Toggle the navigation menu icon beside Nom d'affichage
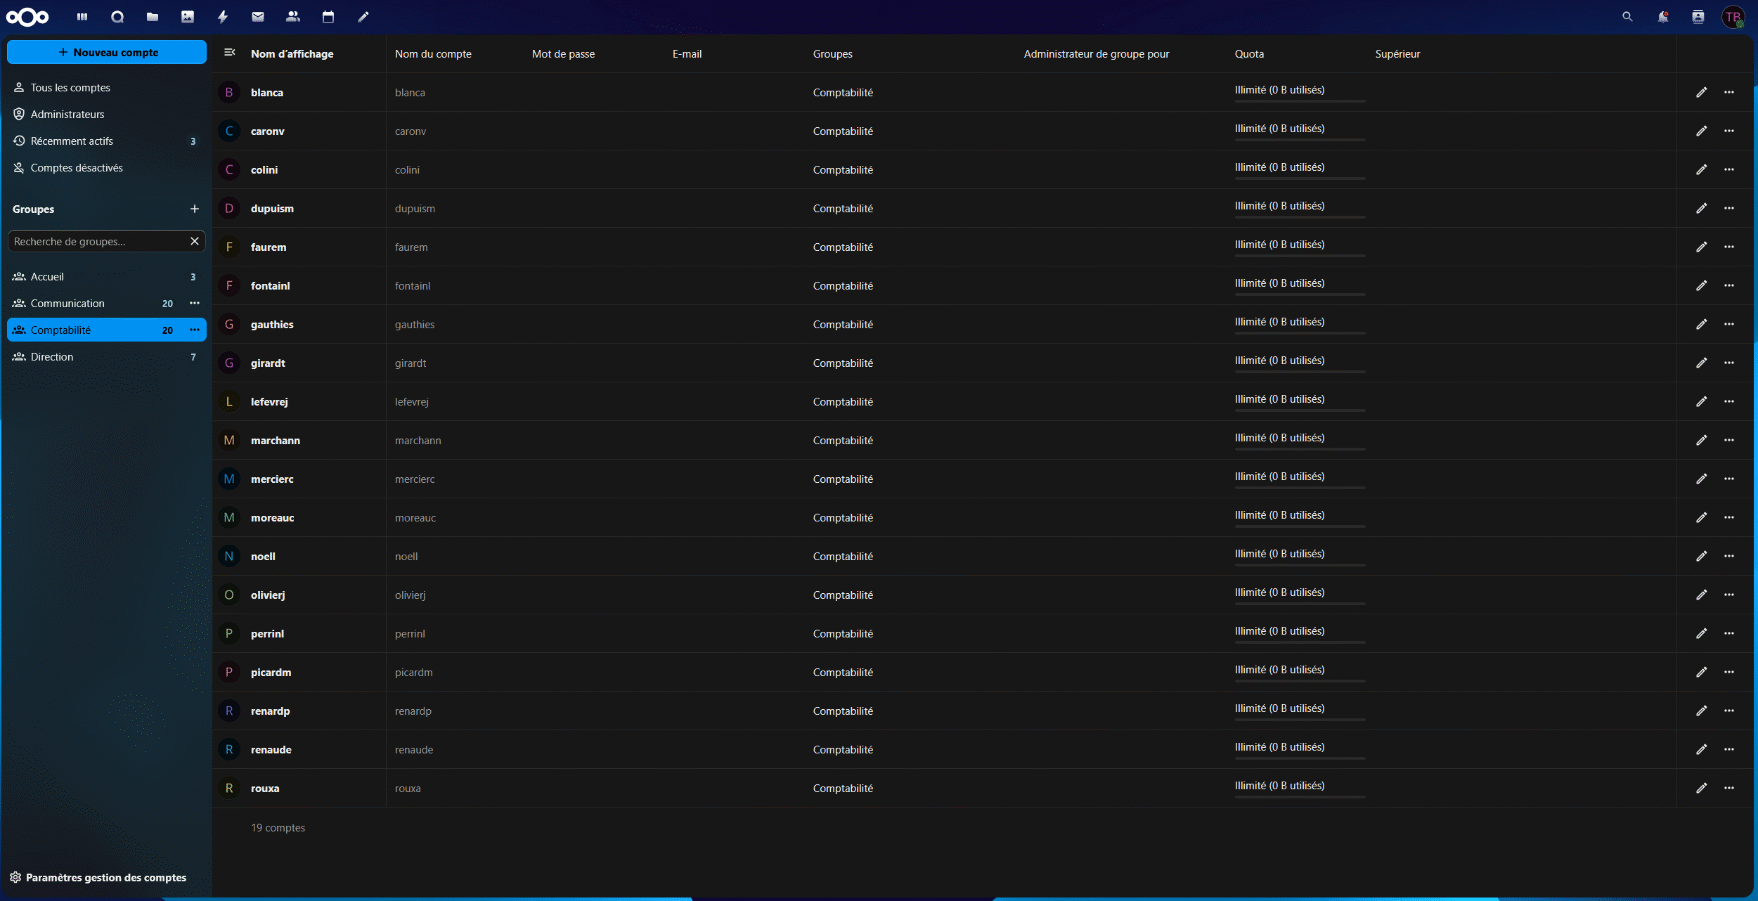This screenshot has width=1758, height=901. coord(230,53)
